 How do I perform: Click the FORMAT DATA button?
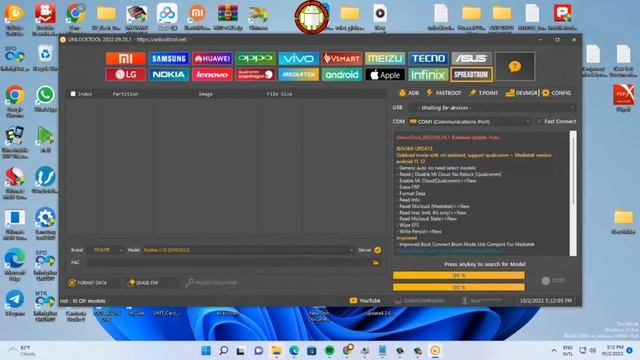(88, 282)
